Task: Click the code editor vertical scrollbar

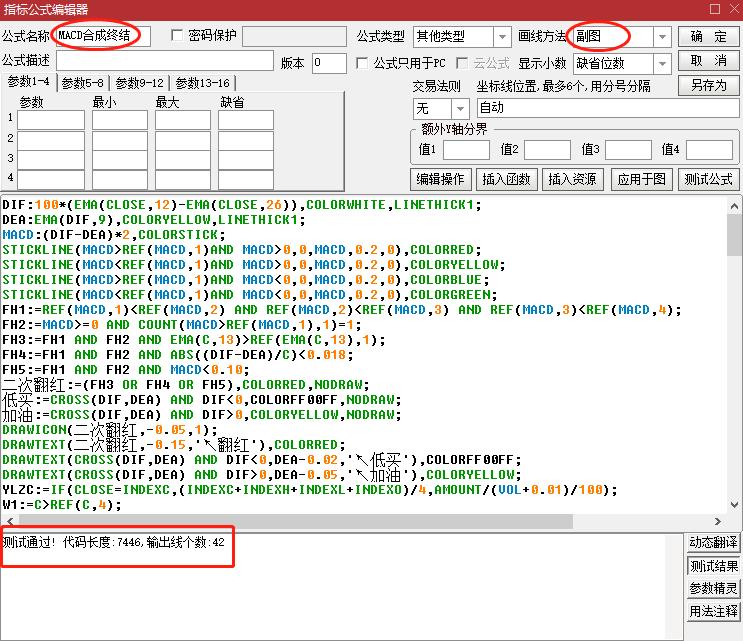Action: click(734, 360)
